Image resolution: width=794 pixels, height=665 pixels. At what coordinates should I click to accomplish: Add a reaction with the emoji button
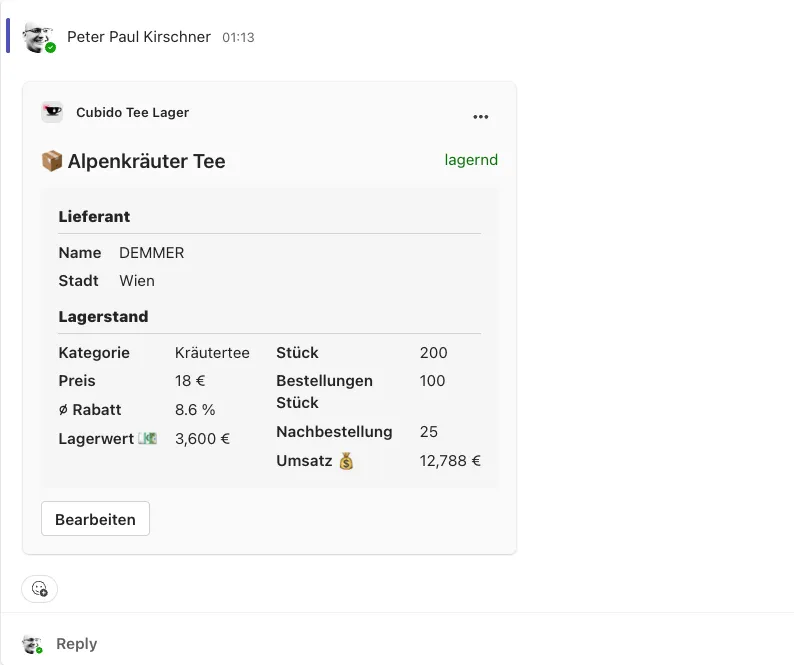[40, 588]
